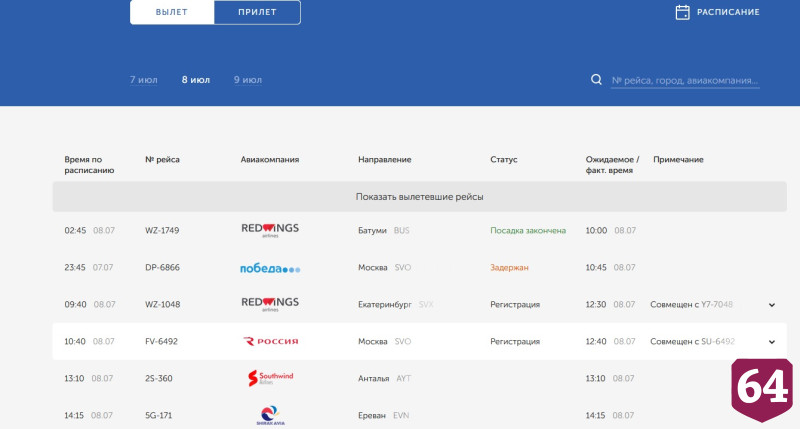
Task: Click the Red Wings logo for WZ-1749
Action: 270,230
